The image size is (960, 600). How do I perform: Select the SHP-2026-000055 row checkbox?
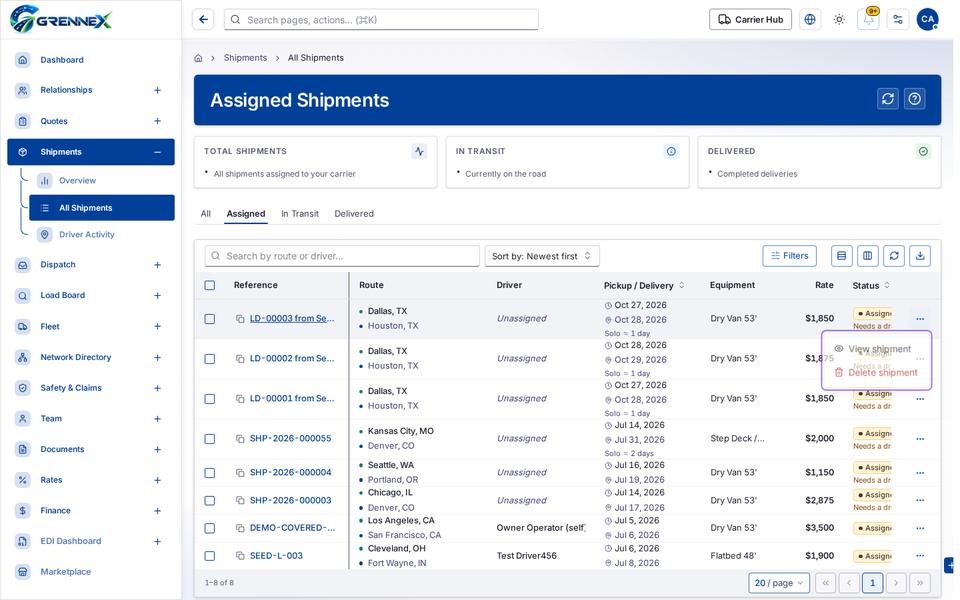point(210,439)
